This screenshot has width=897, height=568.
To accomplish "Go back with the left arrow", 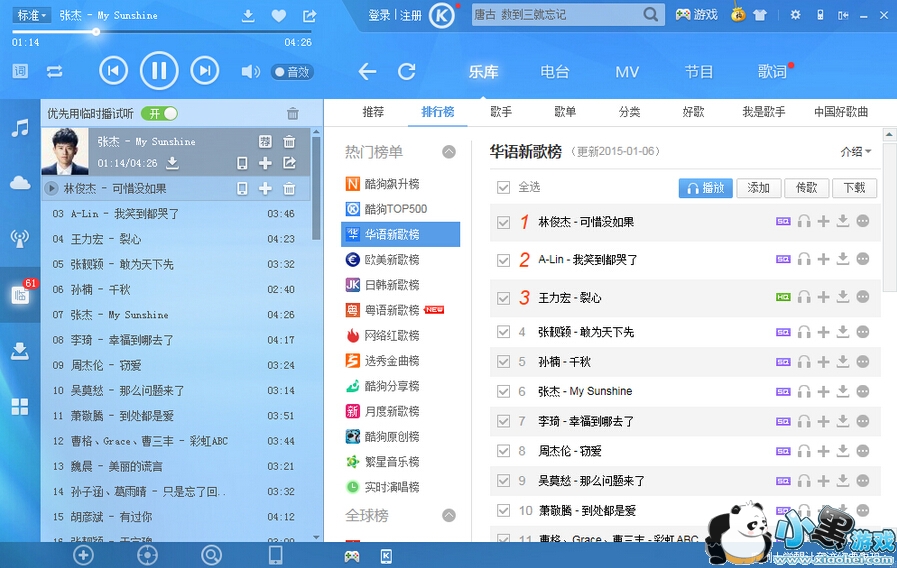I will click(x=367, y=72).
